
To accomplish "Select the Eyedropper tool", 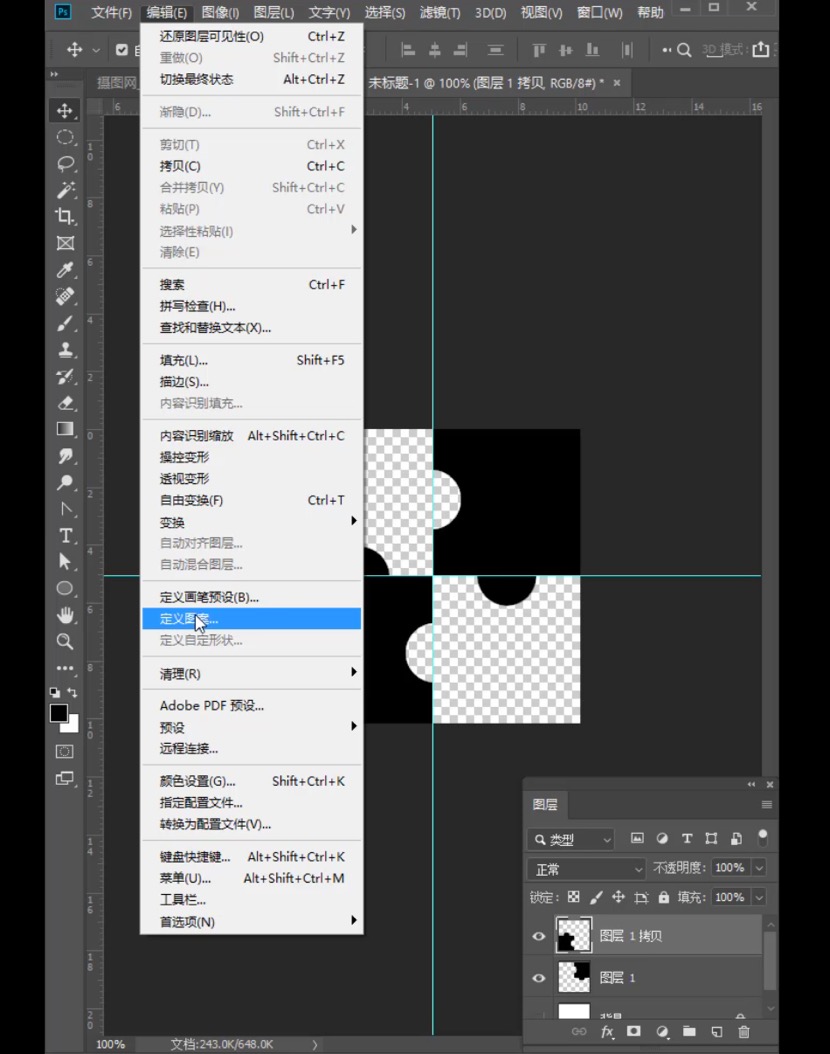I will (66, 270).
